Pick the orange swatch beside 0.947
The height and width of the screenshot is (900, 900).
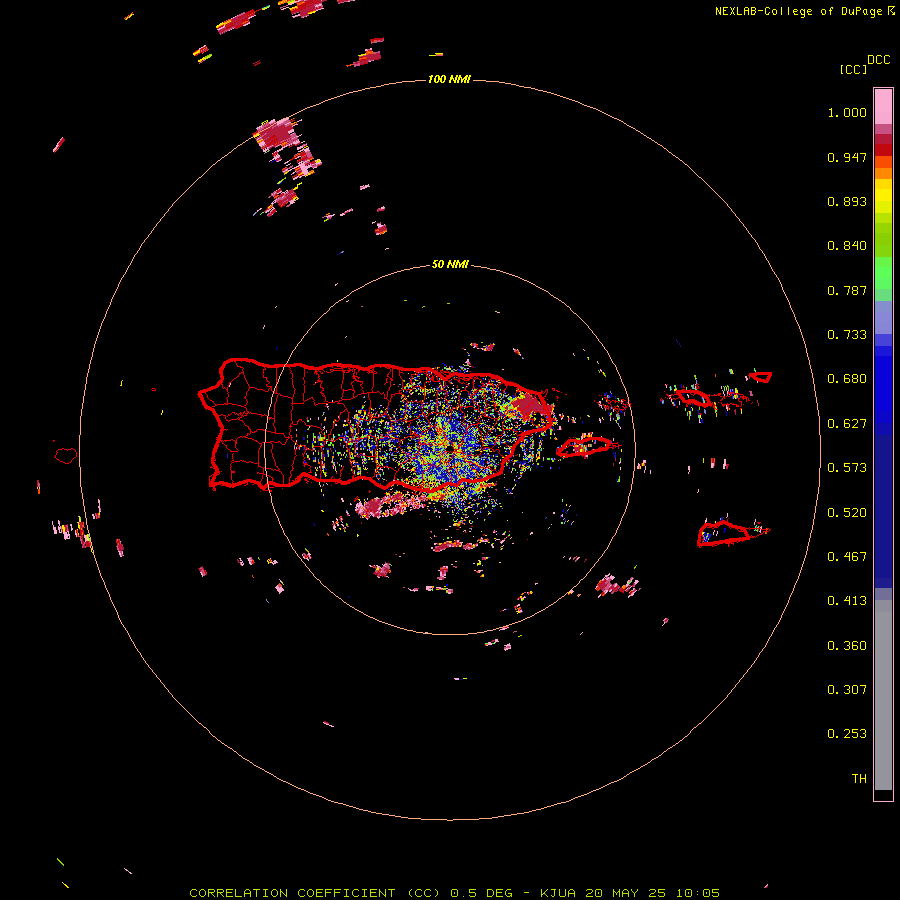[x=883, y=162]
